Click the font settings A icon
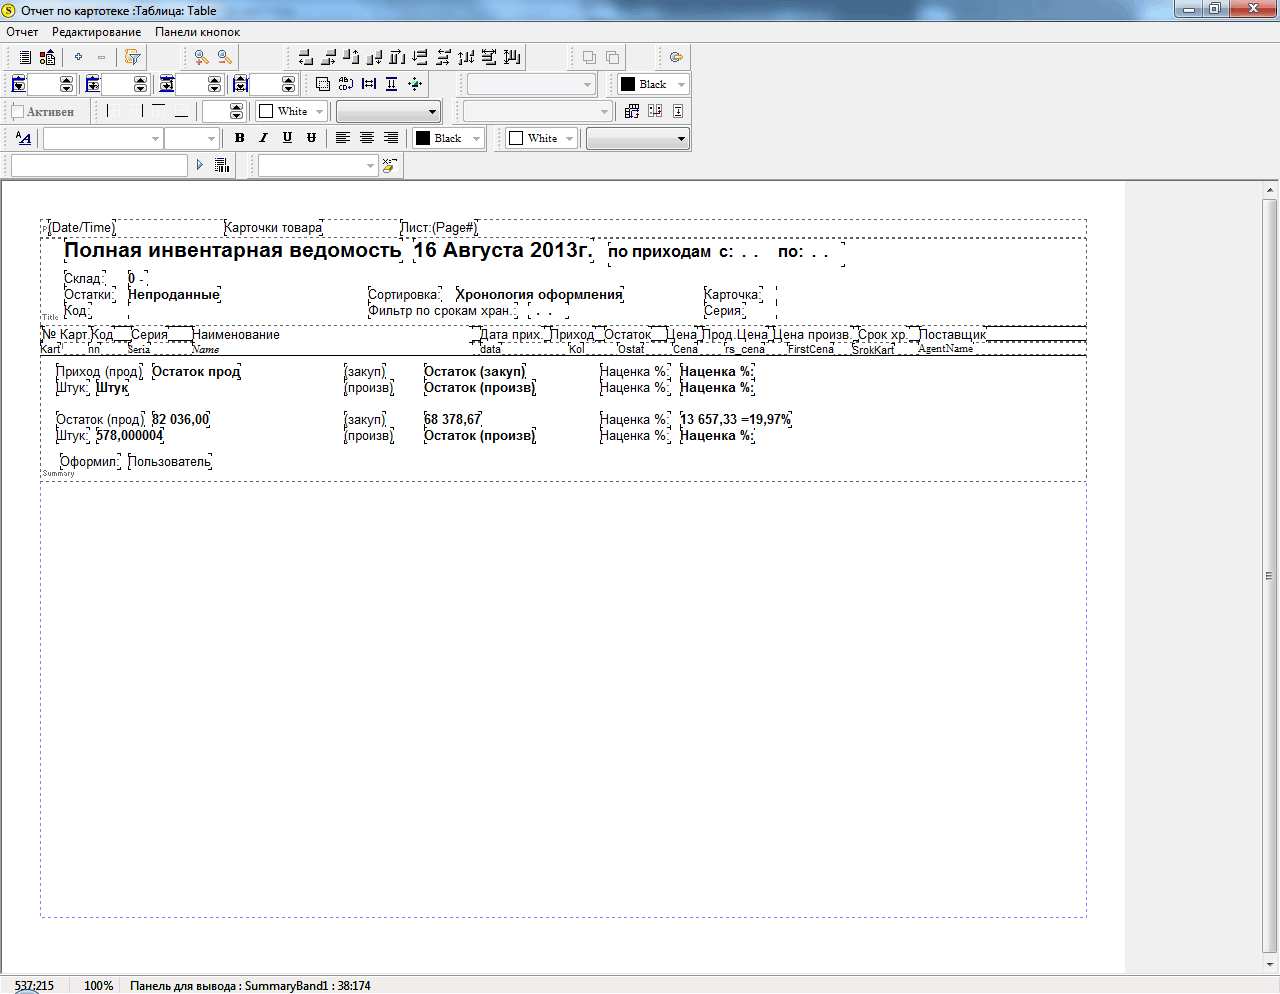The height and width of the screenshot is (994, 1280). coord(23,138)
